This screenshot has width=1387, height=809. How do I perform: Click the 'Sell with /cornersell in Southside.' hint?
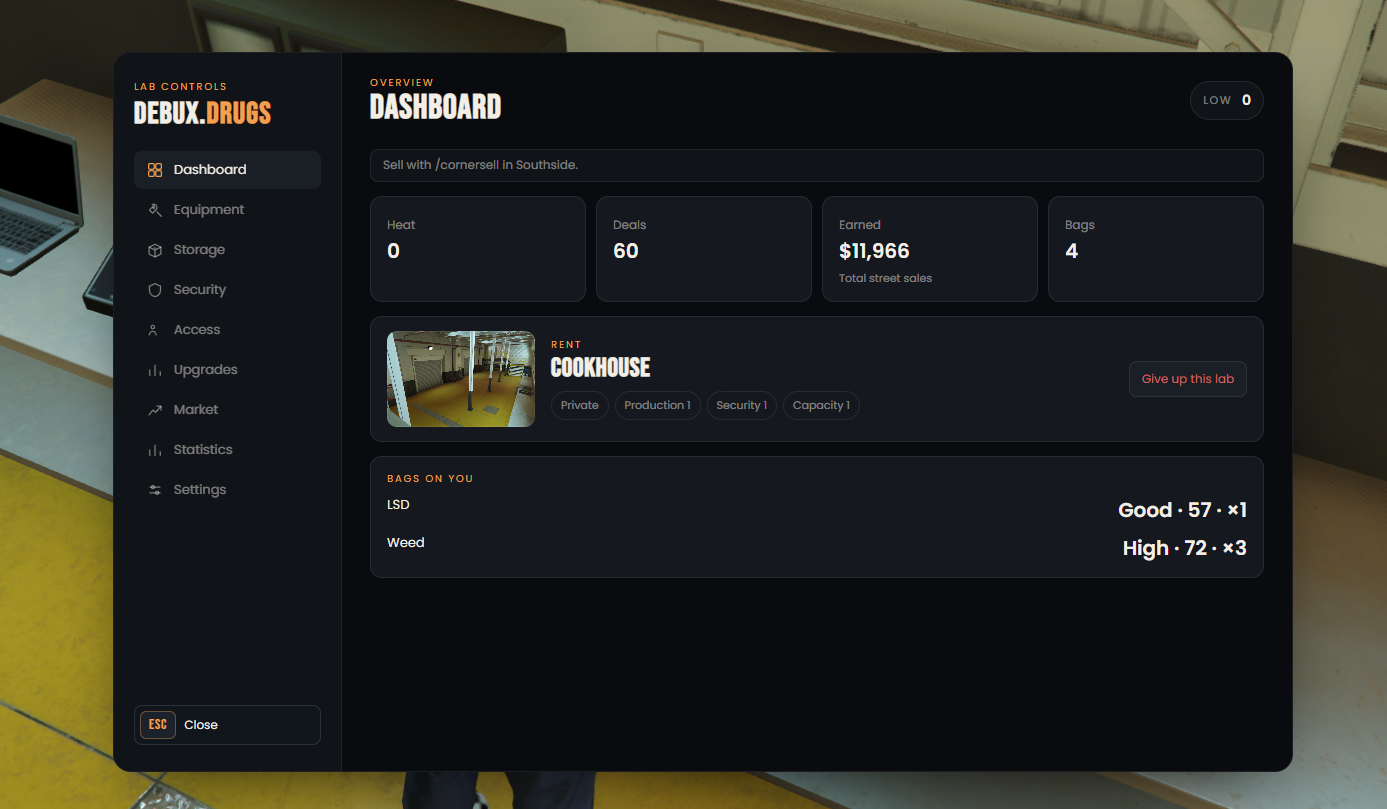pos(480,165)
